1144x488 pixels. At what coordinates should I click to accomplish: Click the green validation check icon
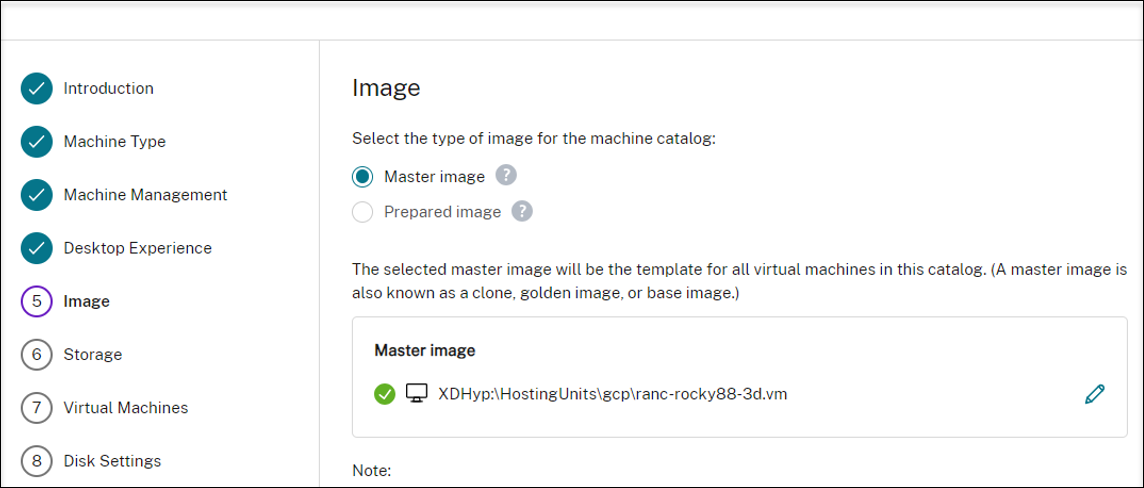coord(385,394)
